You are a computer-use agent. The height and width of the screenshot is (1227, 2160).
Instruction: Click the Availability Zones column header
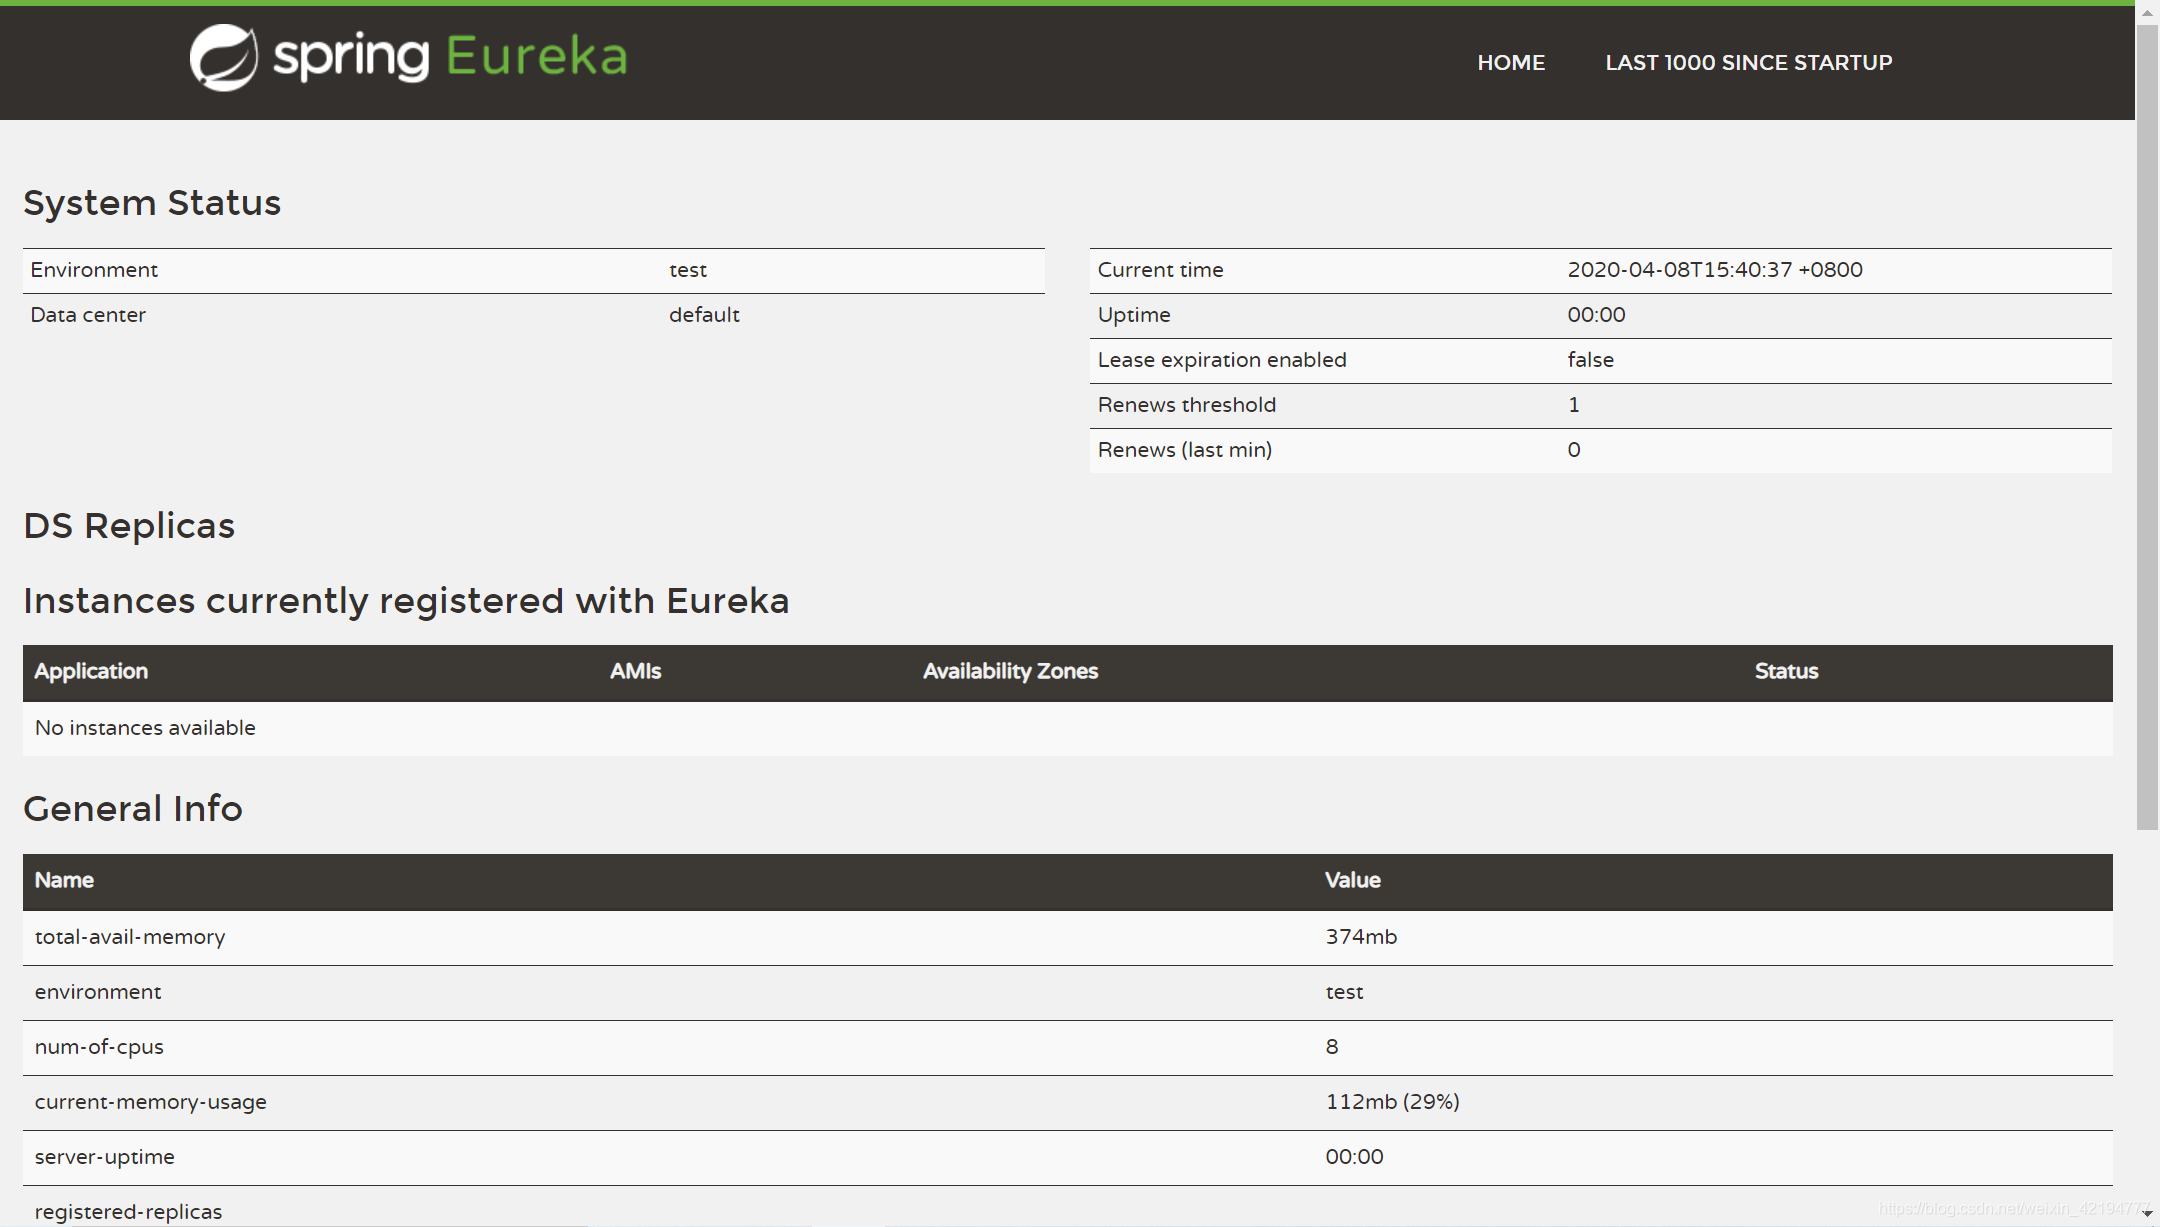pos(1010,671)
